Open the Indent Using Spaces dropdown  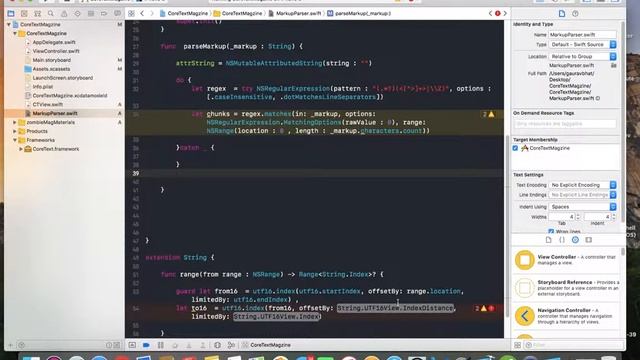(x=582, y=207)
